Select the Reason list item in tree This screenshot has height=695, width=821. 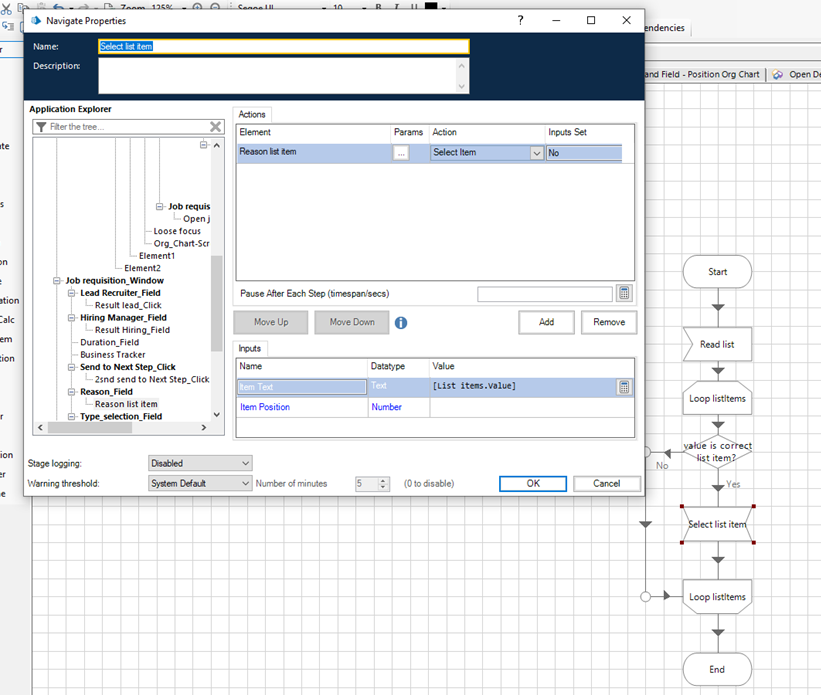click(x=126, y=404)
